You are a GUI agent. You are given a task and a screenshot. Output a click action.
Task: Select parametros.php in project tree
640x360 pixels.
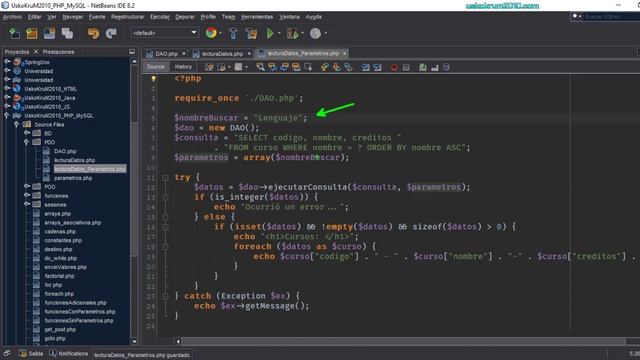point(73,178)
